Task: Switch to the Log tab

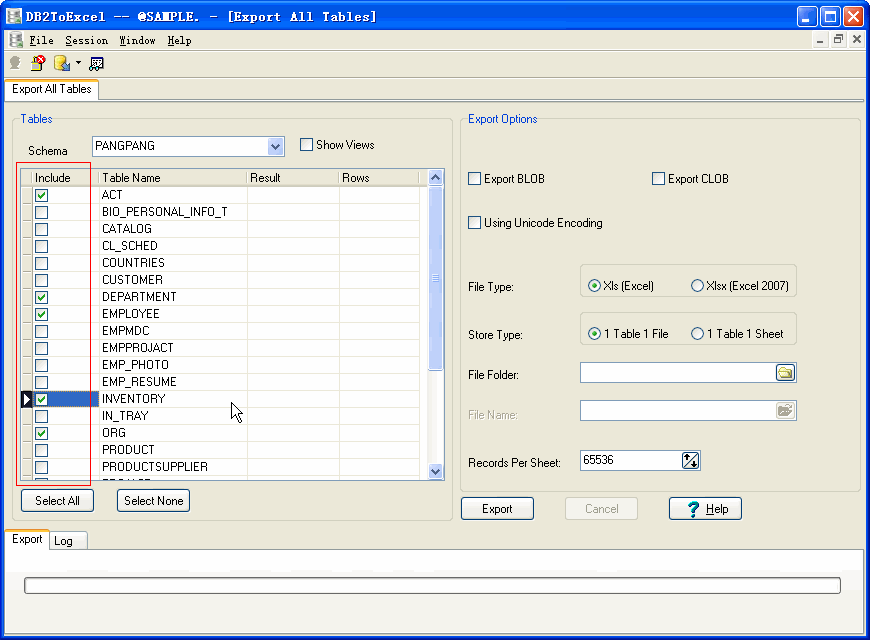Action: [68, 541]
